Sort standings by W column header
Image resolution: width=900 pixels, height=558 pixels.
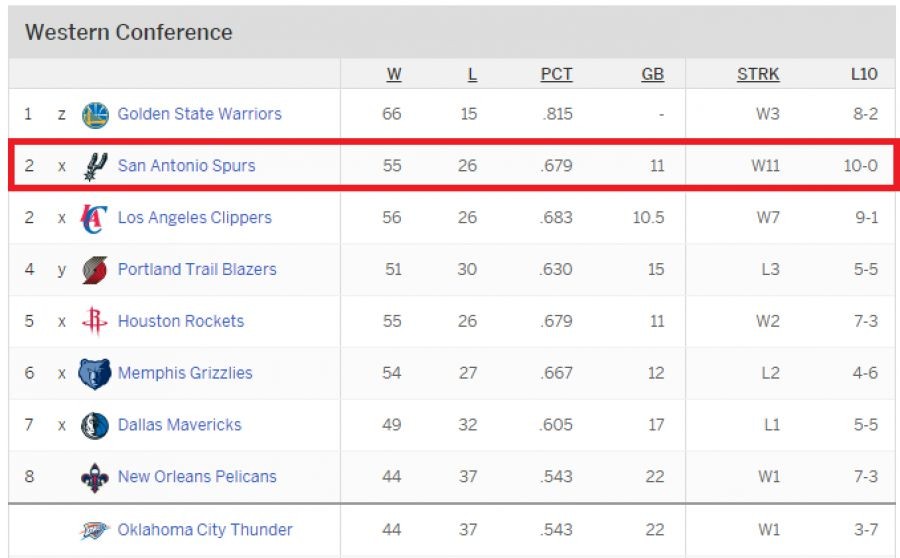[394, 74]
